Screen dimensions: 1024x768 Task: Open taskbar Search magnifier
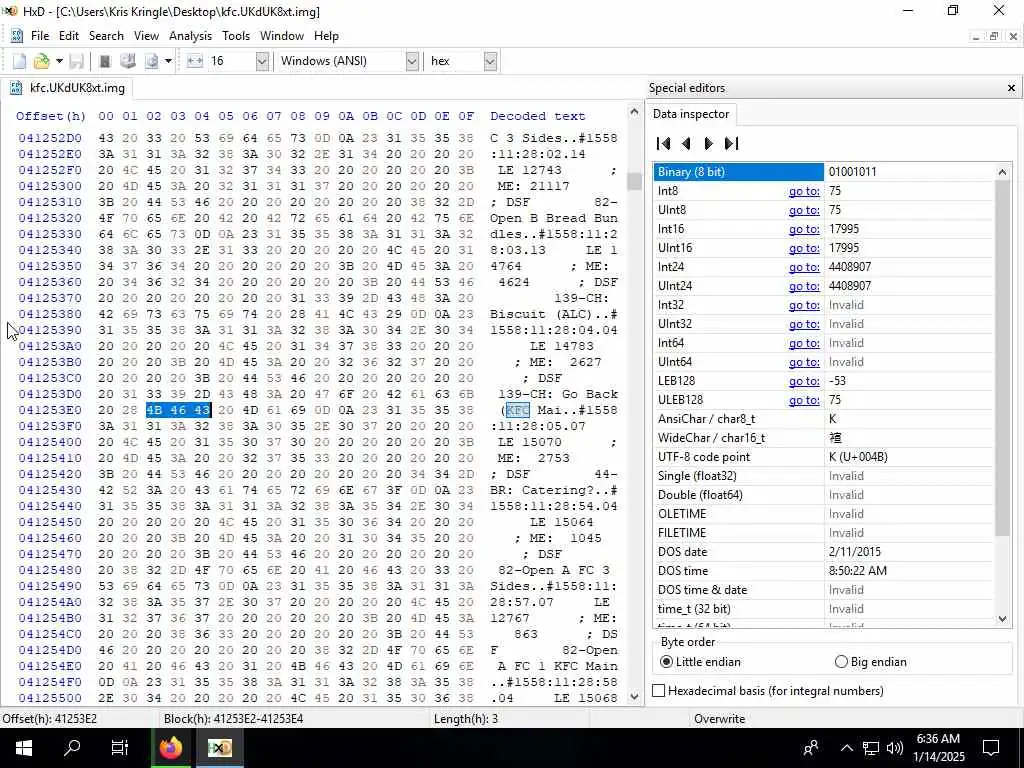(x=72, y=748)
